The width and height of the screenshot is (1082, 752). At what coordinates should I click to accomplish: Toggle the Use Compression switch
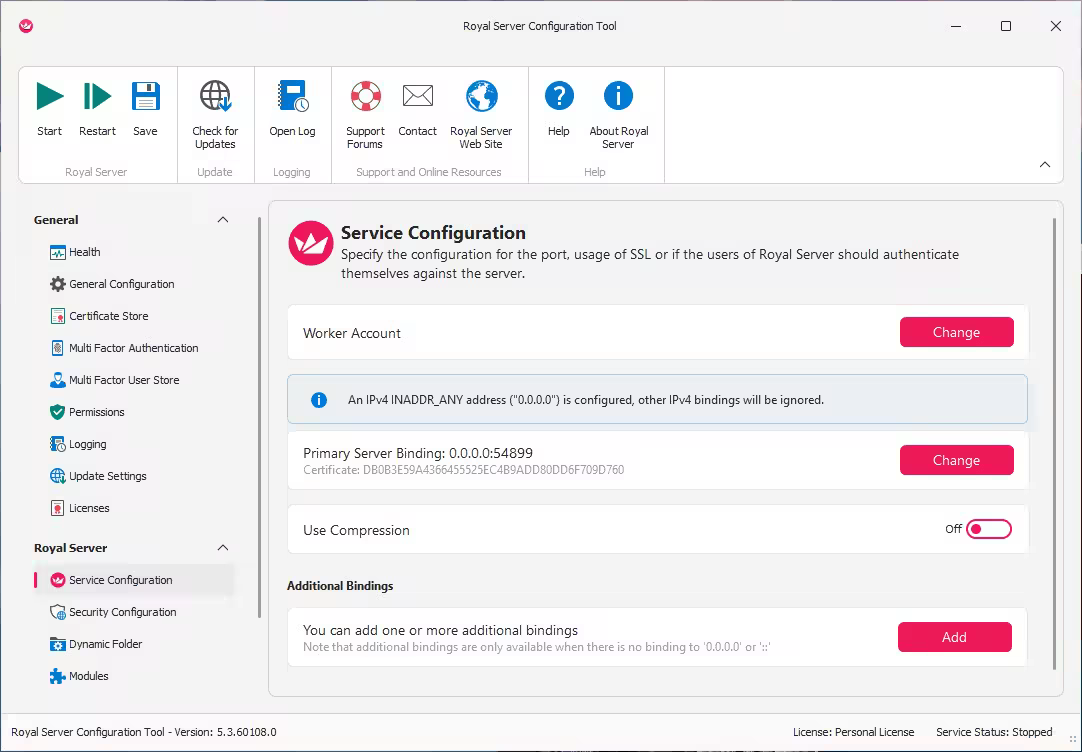pos(988,529)
